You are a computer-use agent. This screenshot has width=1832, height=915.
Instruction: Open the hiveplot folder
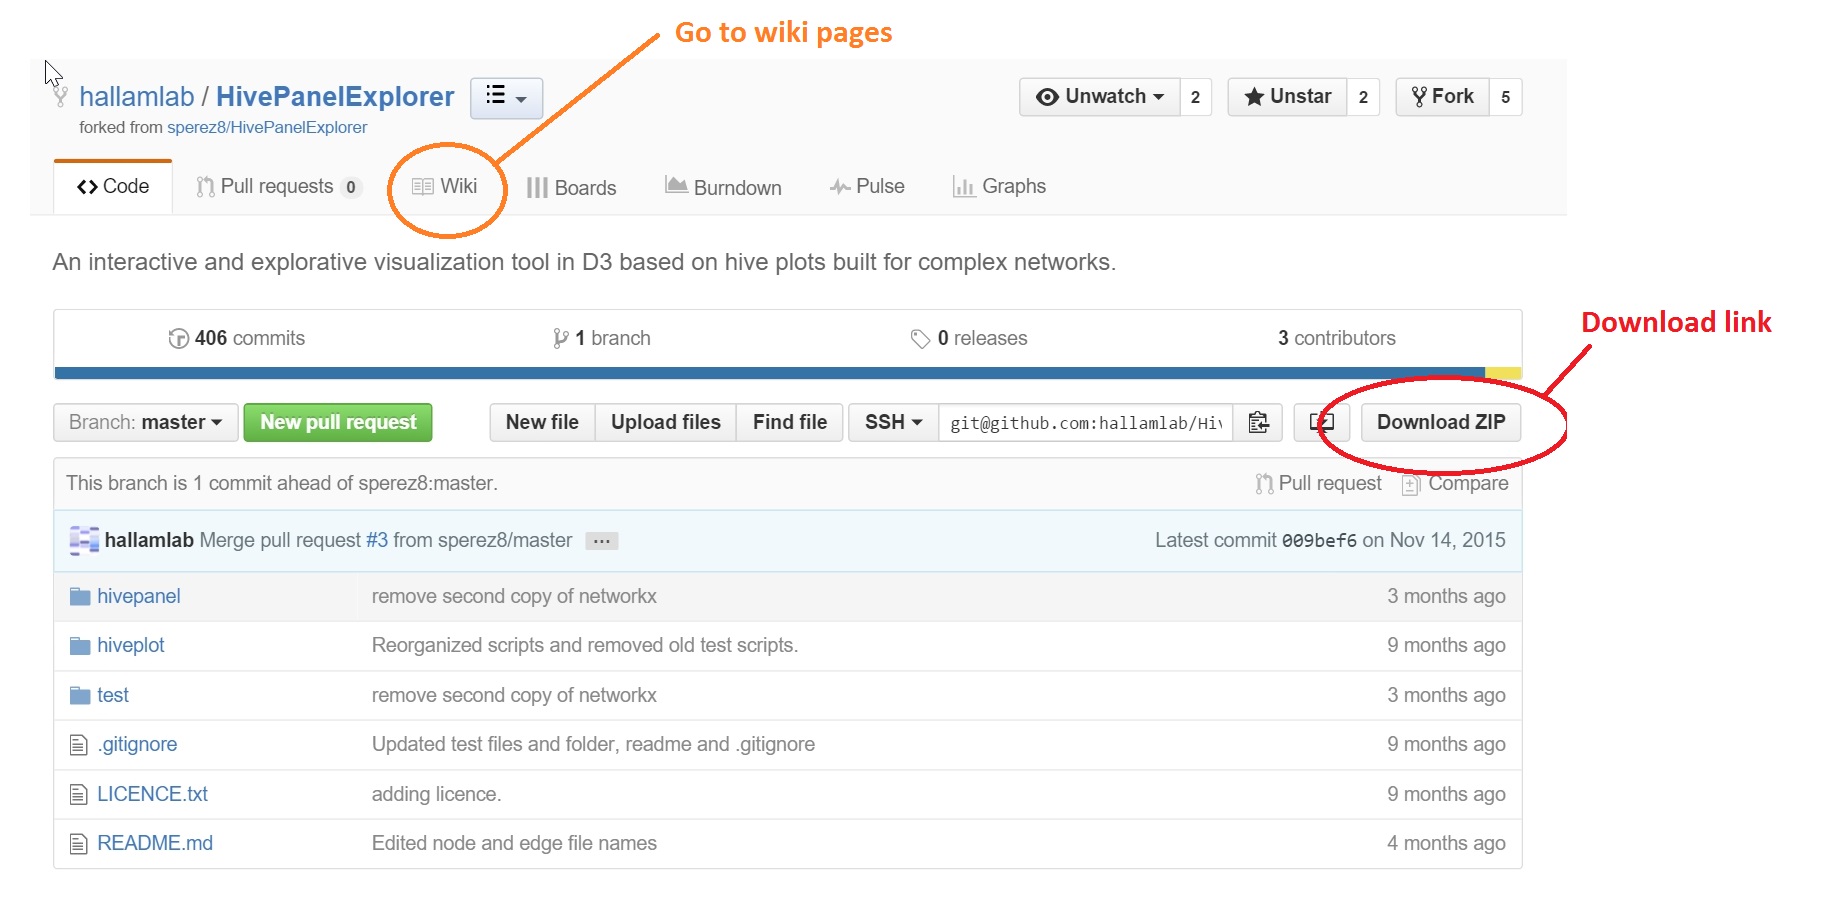pyautogui.click(x=131, y=646)
